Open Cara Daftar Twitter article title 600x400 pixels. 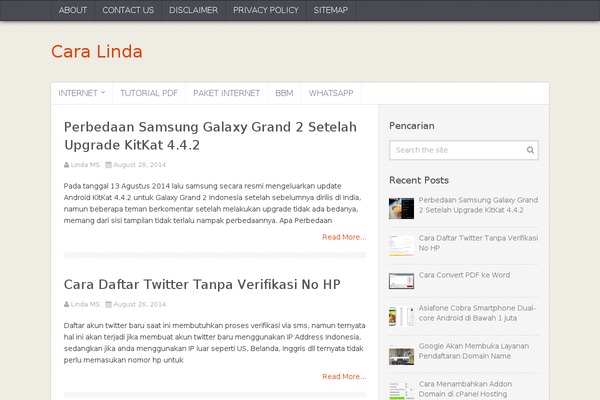click(202, 284)
